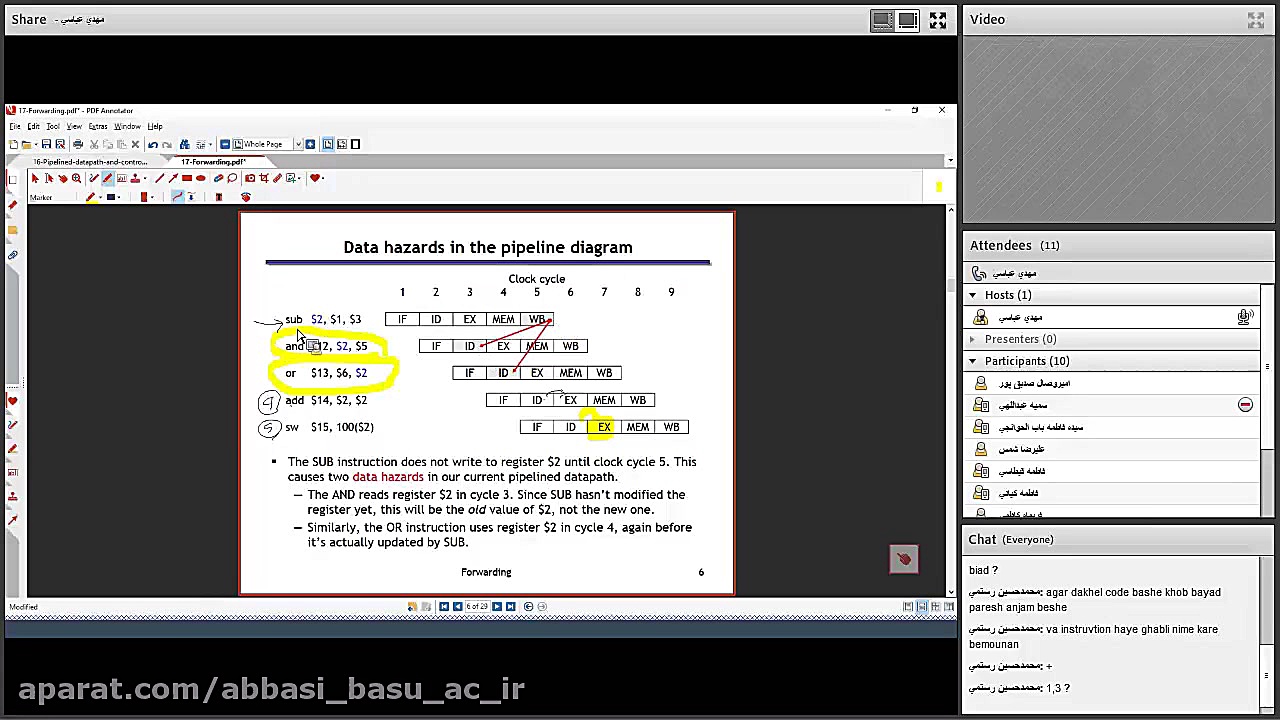The width and height of the screenshot is (1280, 720).
Task: Go to the first page of the document
Action: tap(444, 606)
